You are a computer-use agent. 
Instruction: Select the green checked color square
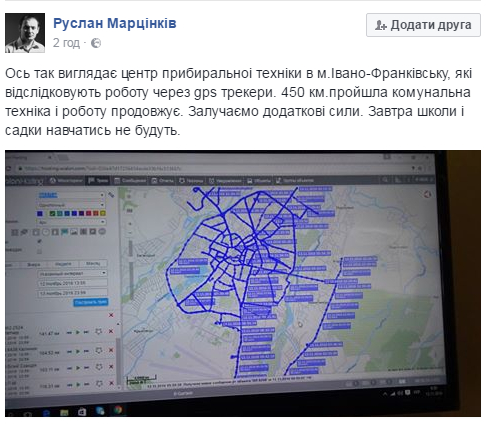tap(52, 213)
